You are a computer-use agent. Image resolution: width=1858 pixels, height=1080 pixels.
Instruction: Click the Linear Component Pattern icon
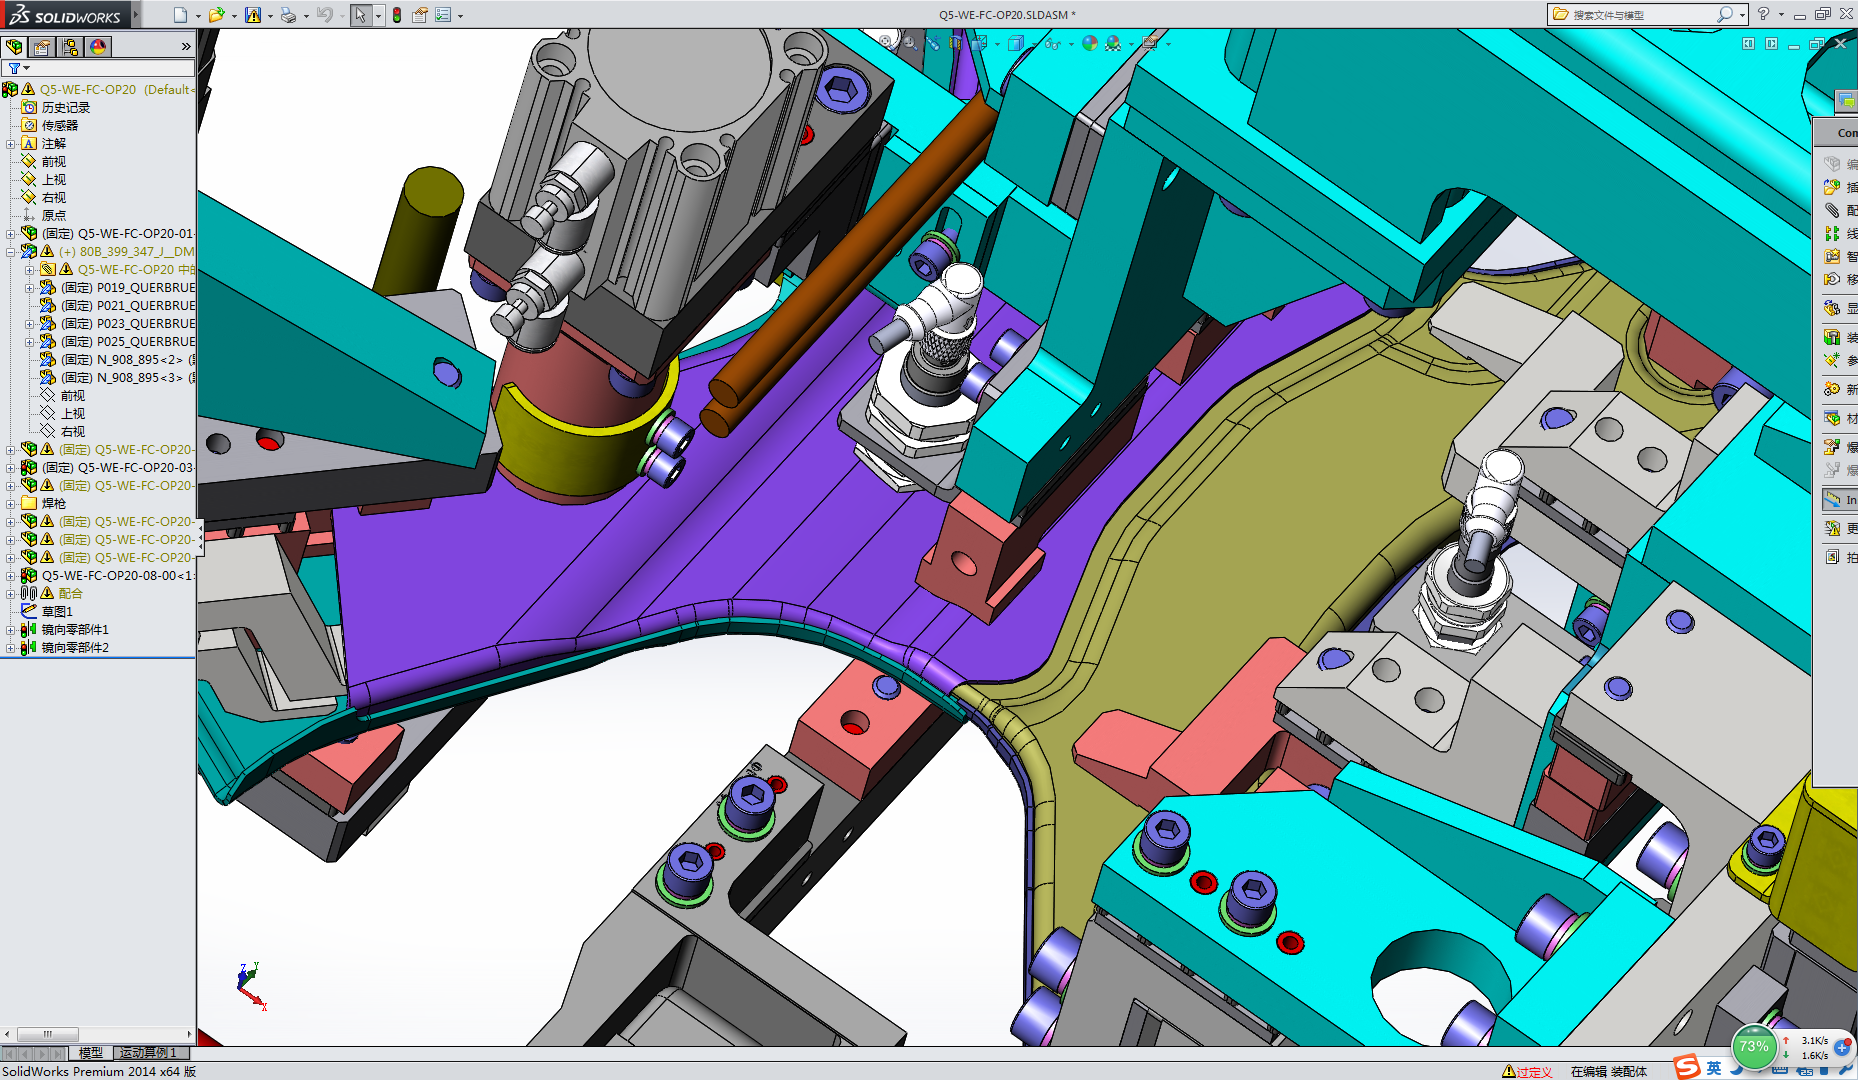(1832, 233)
